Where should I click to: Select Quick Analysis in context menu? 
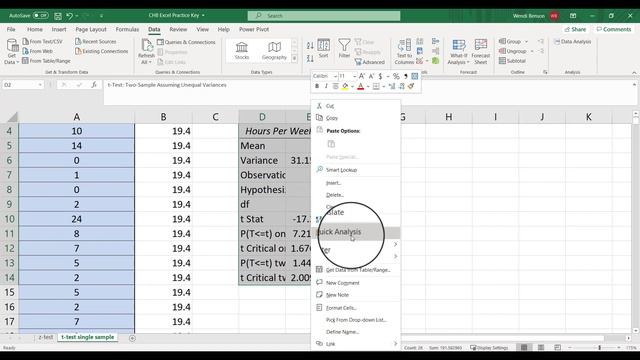(355, 232)
